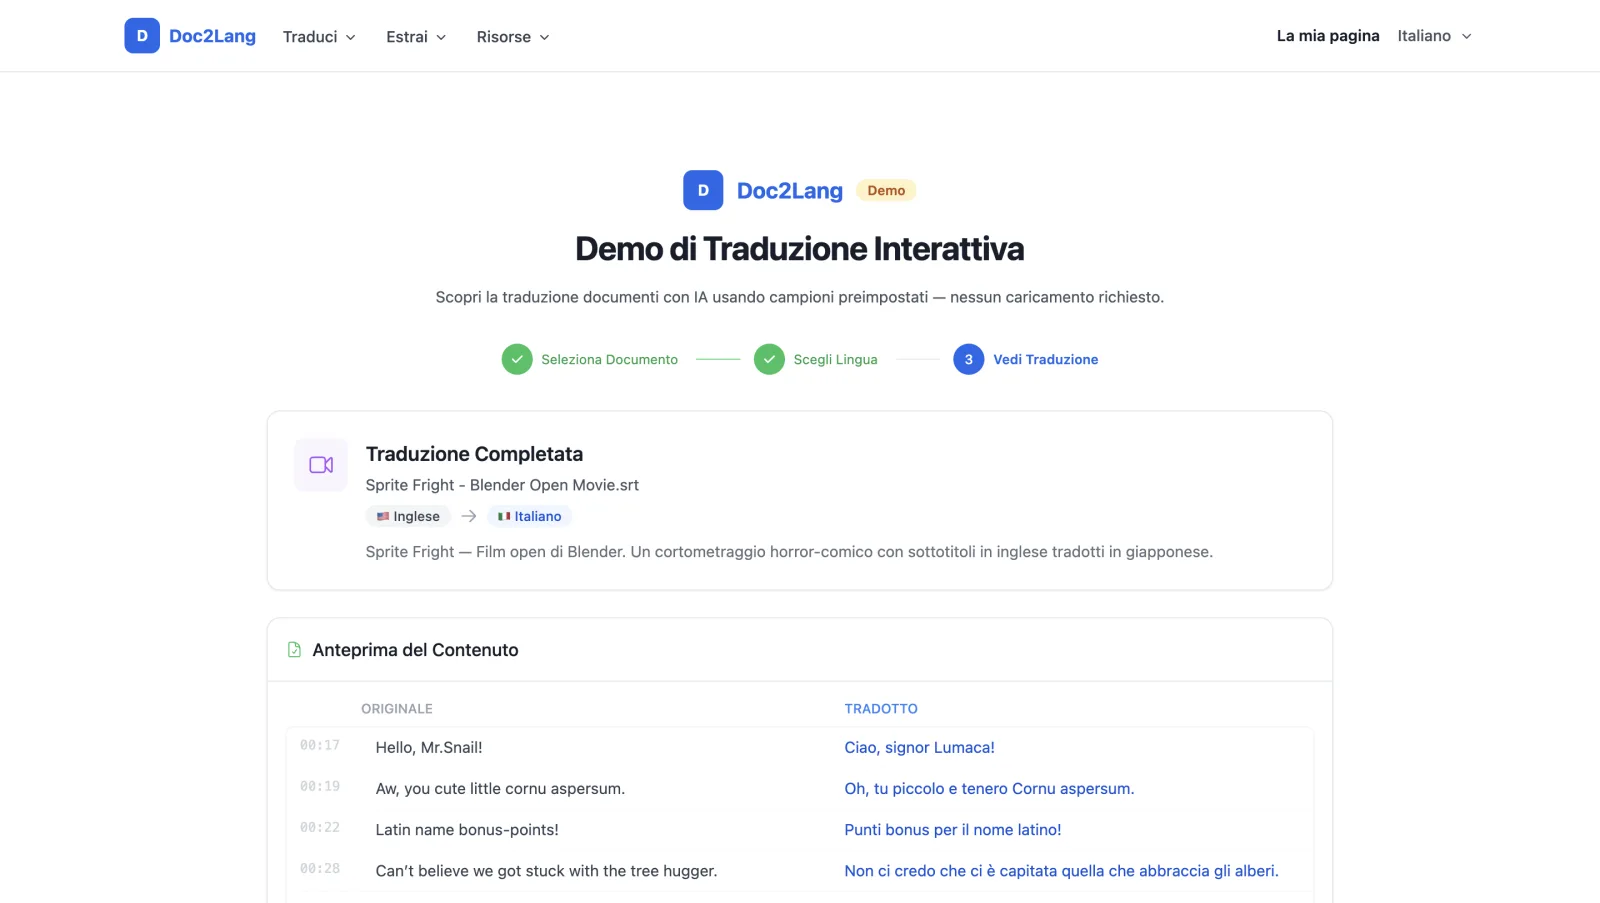Click 'Can't believe we got stuck' line
Viewport: 1600px width, 903px height.
[546, 871]
